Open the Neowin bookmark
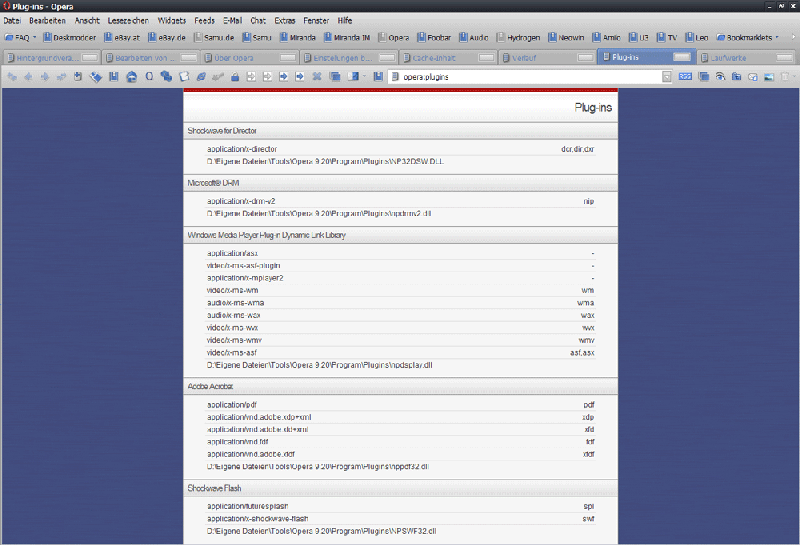Screen dimensions: 800x545 pyautogui.click(x=566, y=37)
